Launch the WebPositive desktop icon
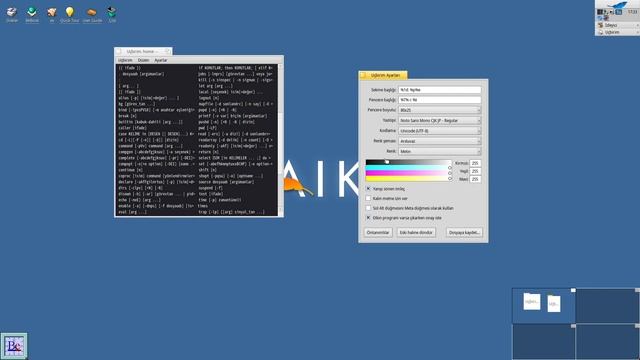Viewport: 640px width, 360px height. click(x=32, y=13)
